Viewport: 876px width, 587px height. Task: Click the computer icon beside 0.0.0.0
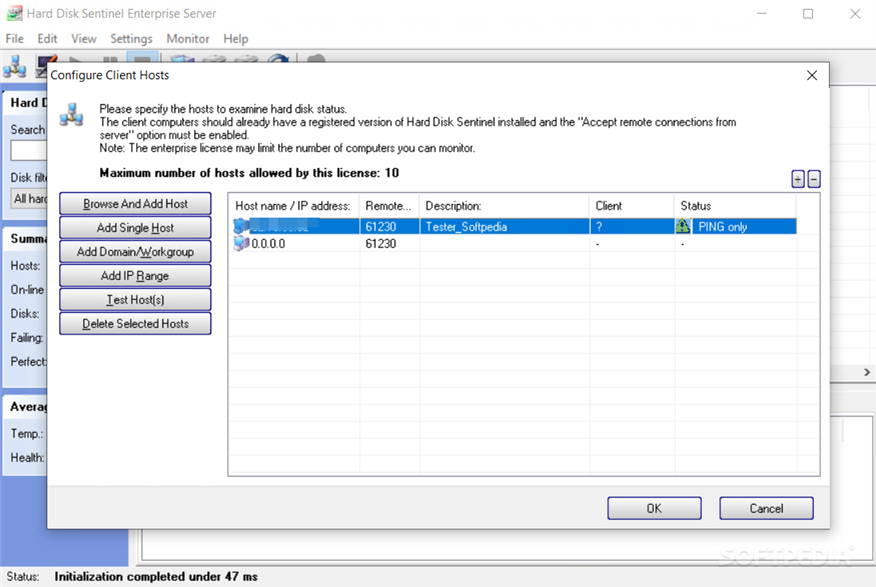click(241, 244)
